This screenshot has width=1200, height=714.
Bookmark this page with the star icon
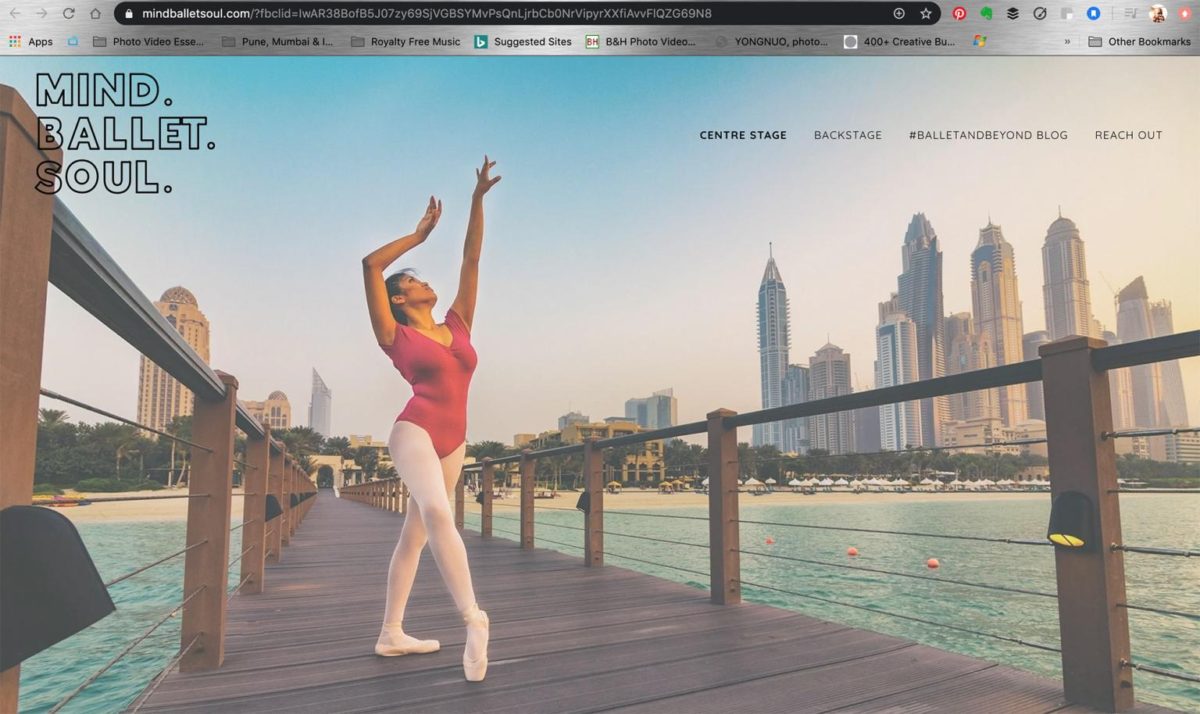925,14
